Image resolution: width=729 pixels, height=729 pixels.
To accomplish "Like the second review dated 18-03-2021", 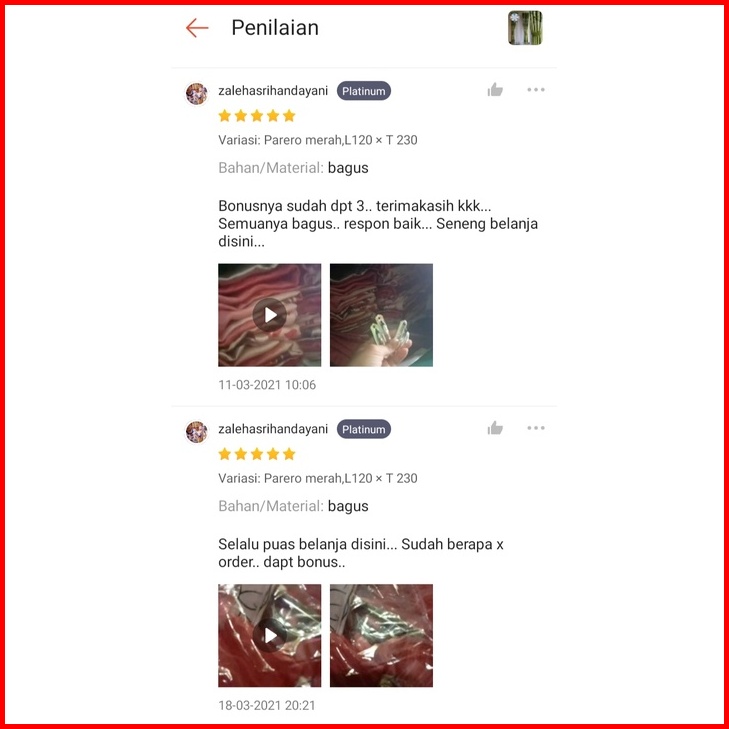I will [x=495, y=428].
